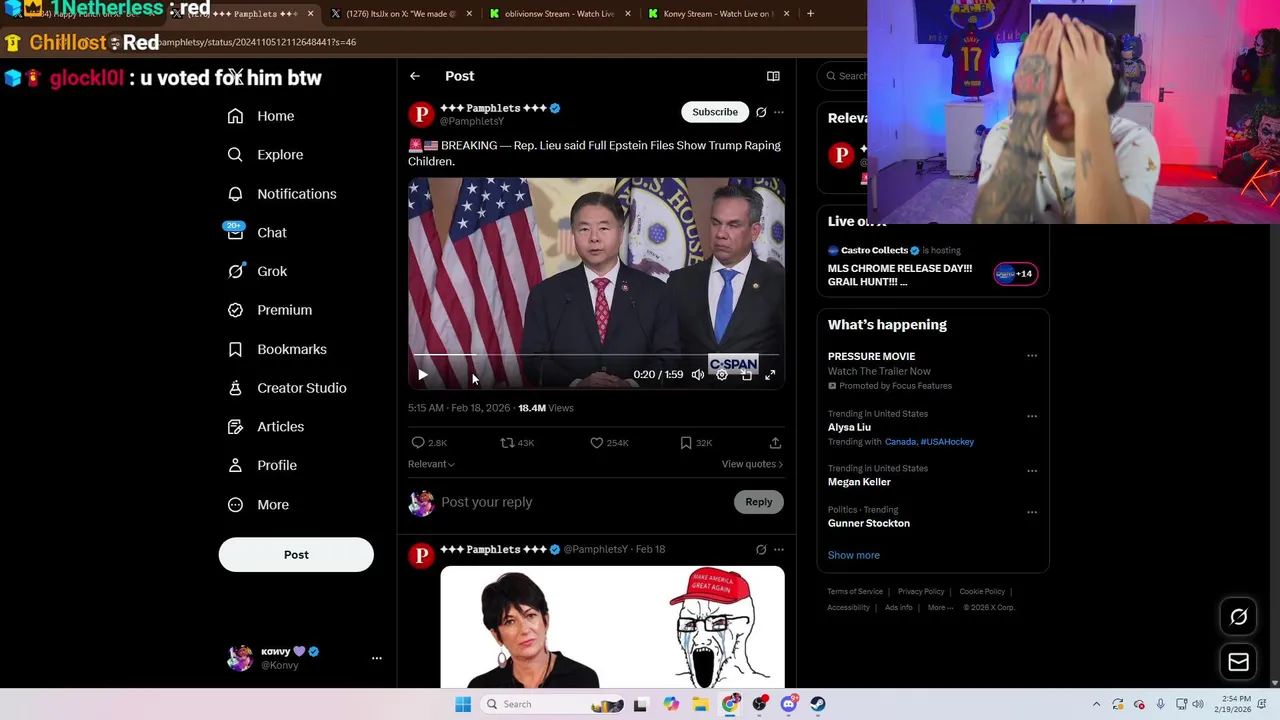Image resolution: width=1280 pixels, height=720 pixels.
Task: Open the Privacy Policy footer link
Action: pos(921,592)
